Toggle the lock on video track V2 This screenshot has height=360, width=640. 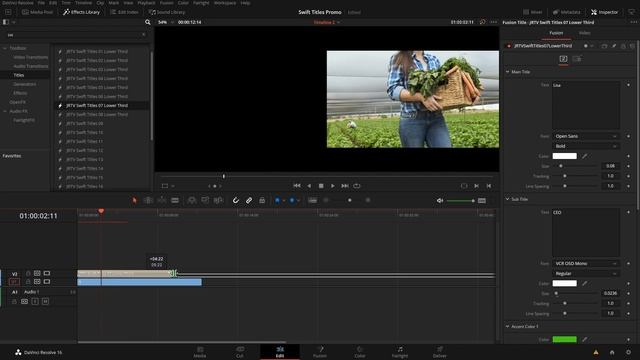point(28,273)
